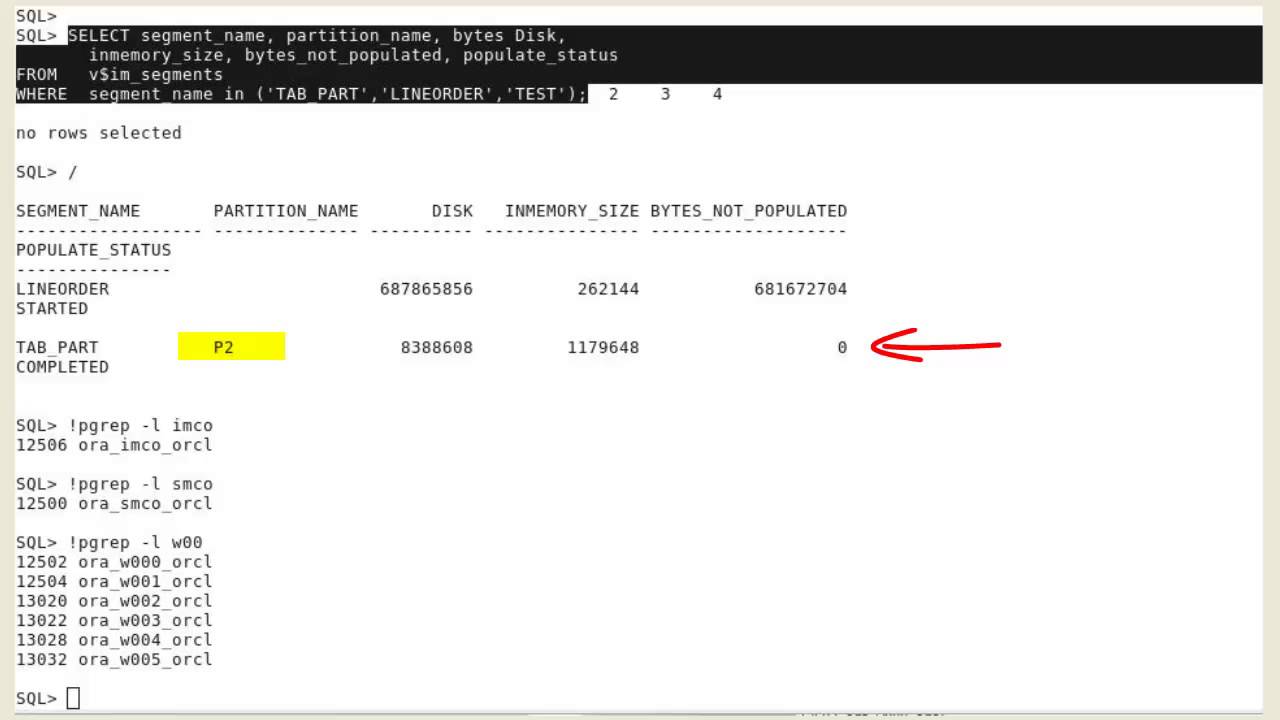Select disk value 687865856

[x=426, y=289]
